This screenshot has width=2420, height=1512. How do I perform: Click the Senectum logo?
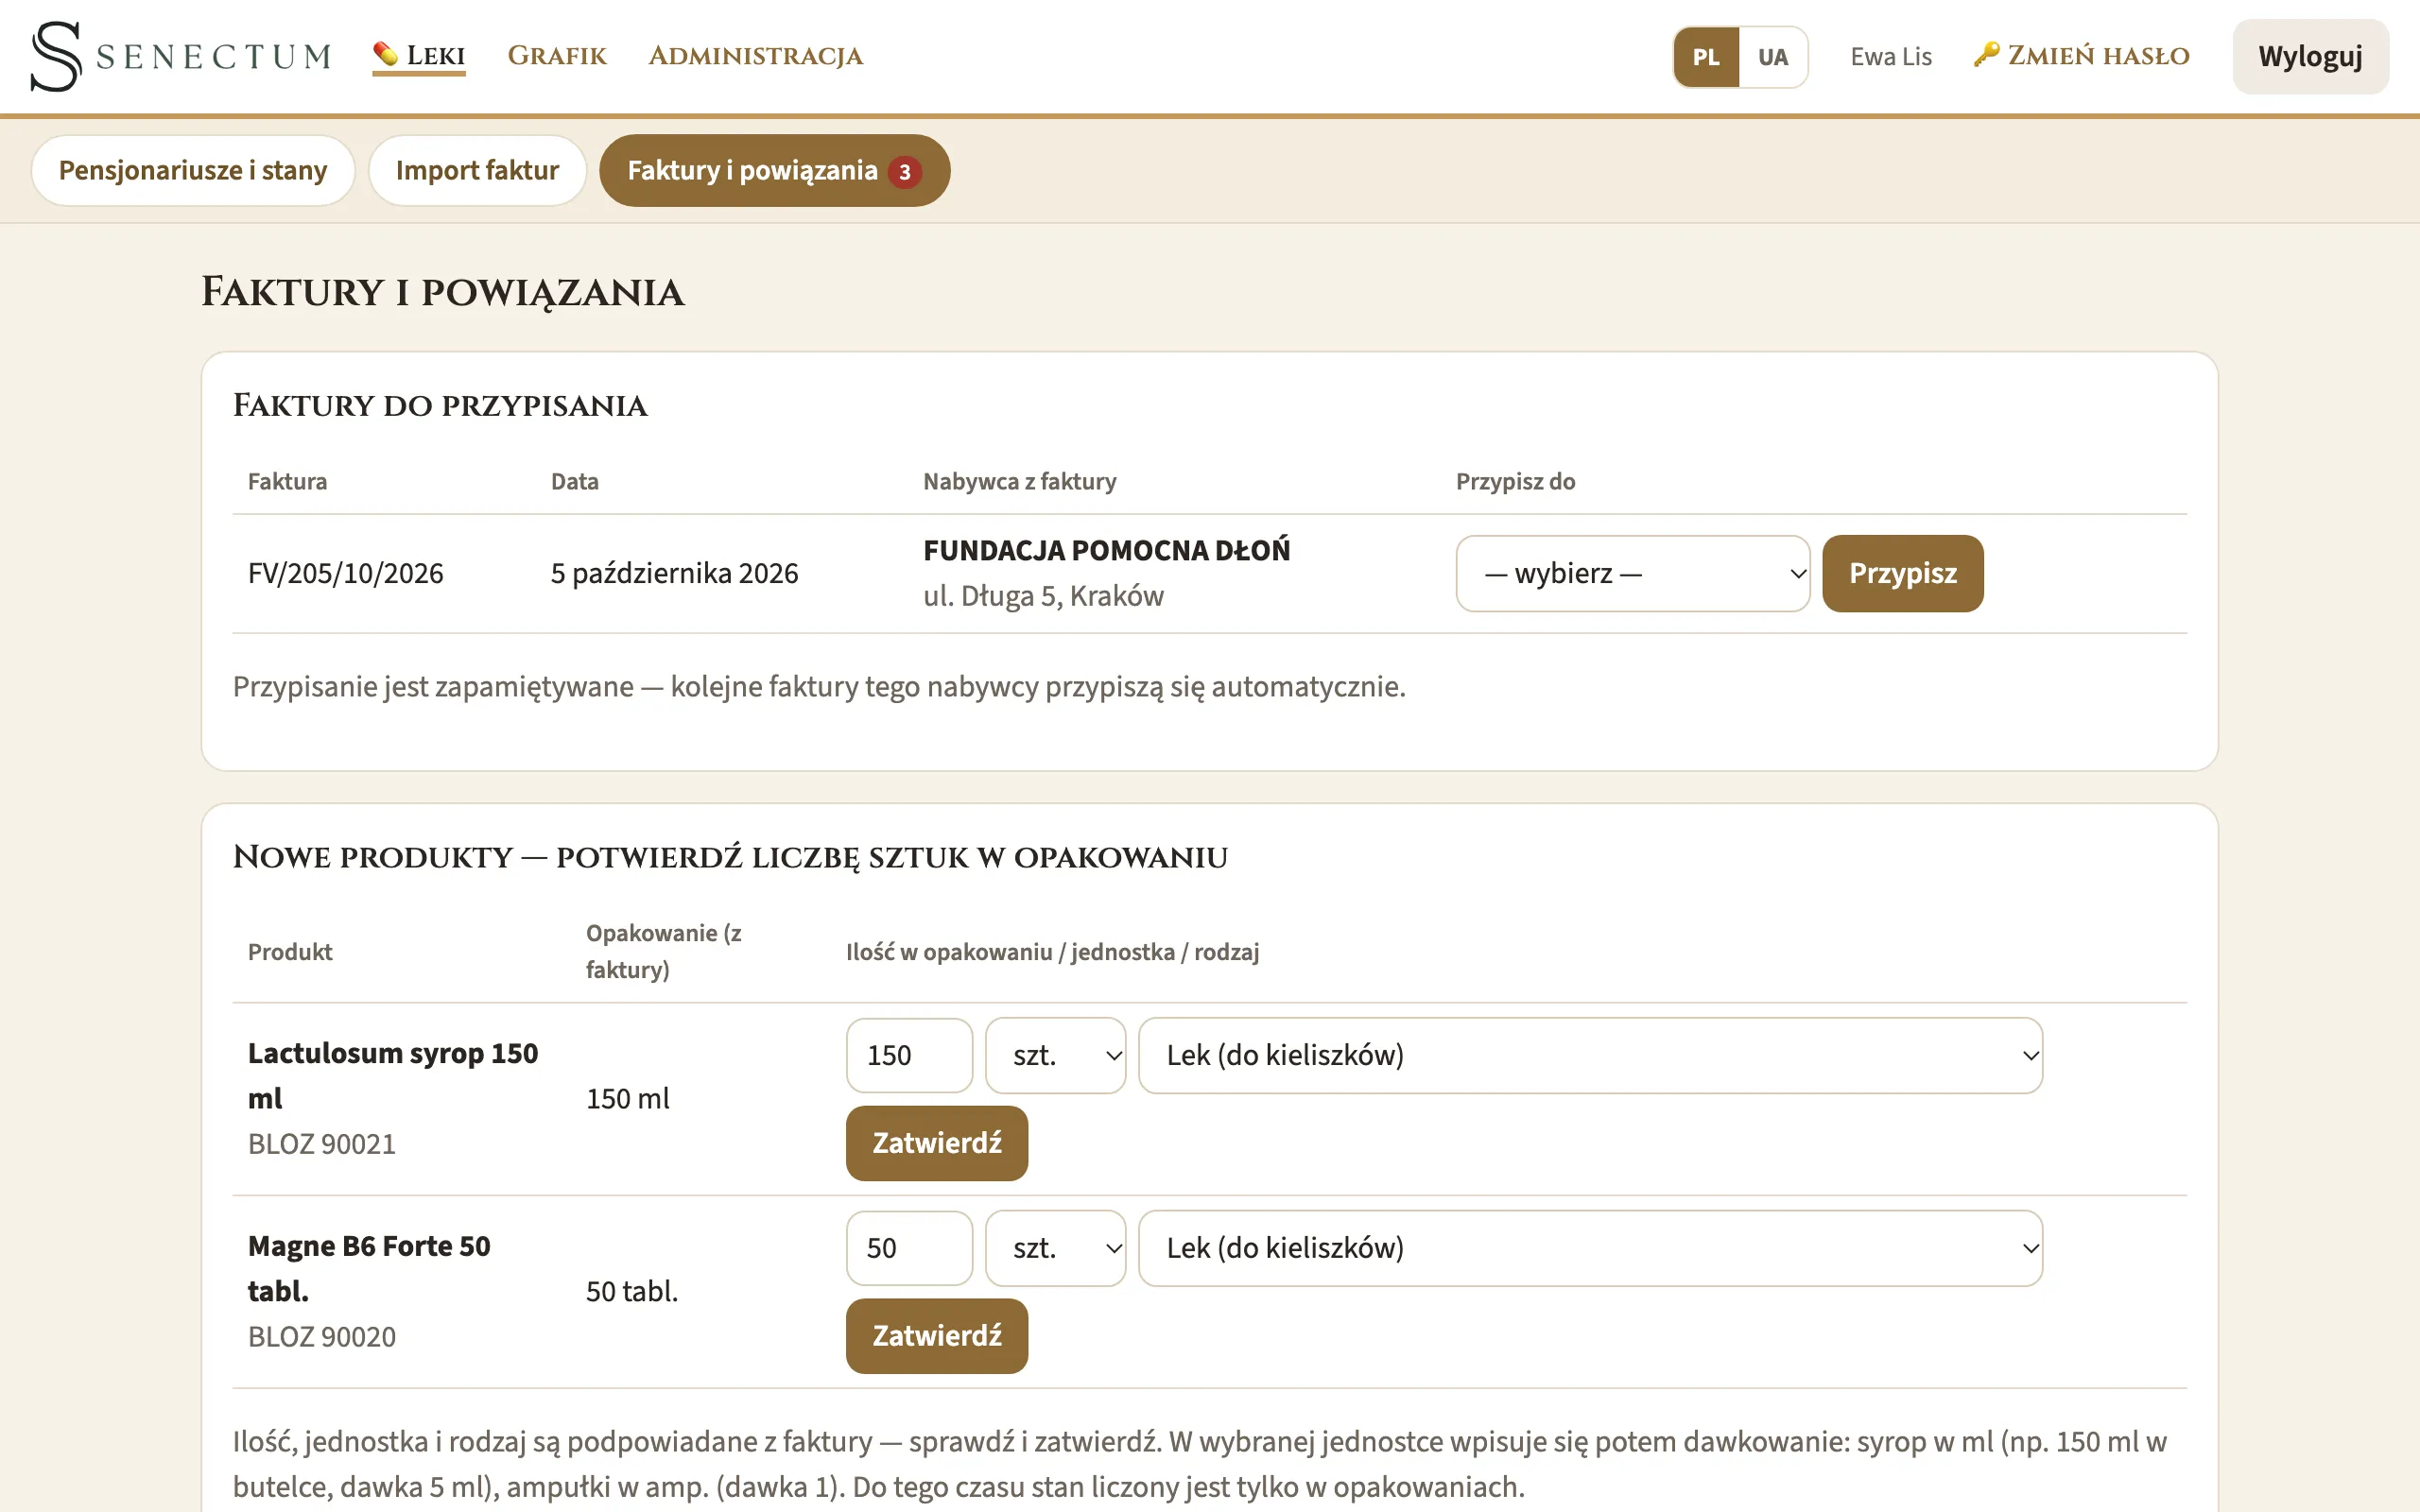[x=181, y=56]
